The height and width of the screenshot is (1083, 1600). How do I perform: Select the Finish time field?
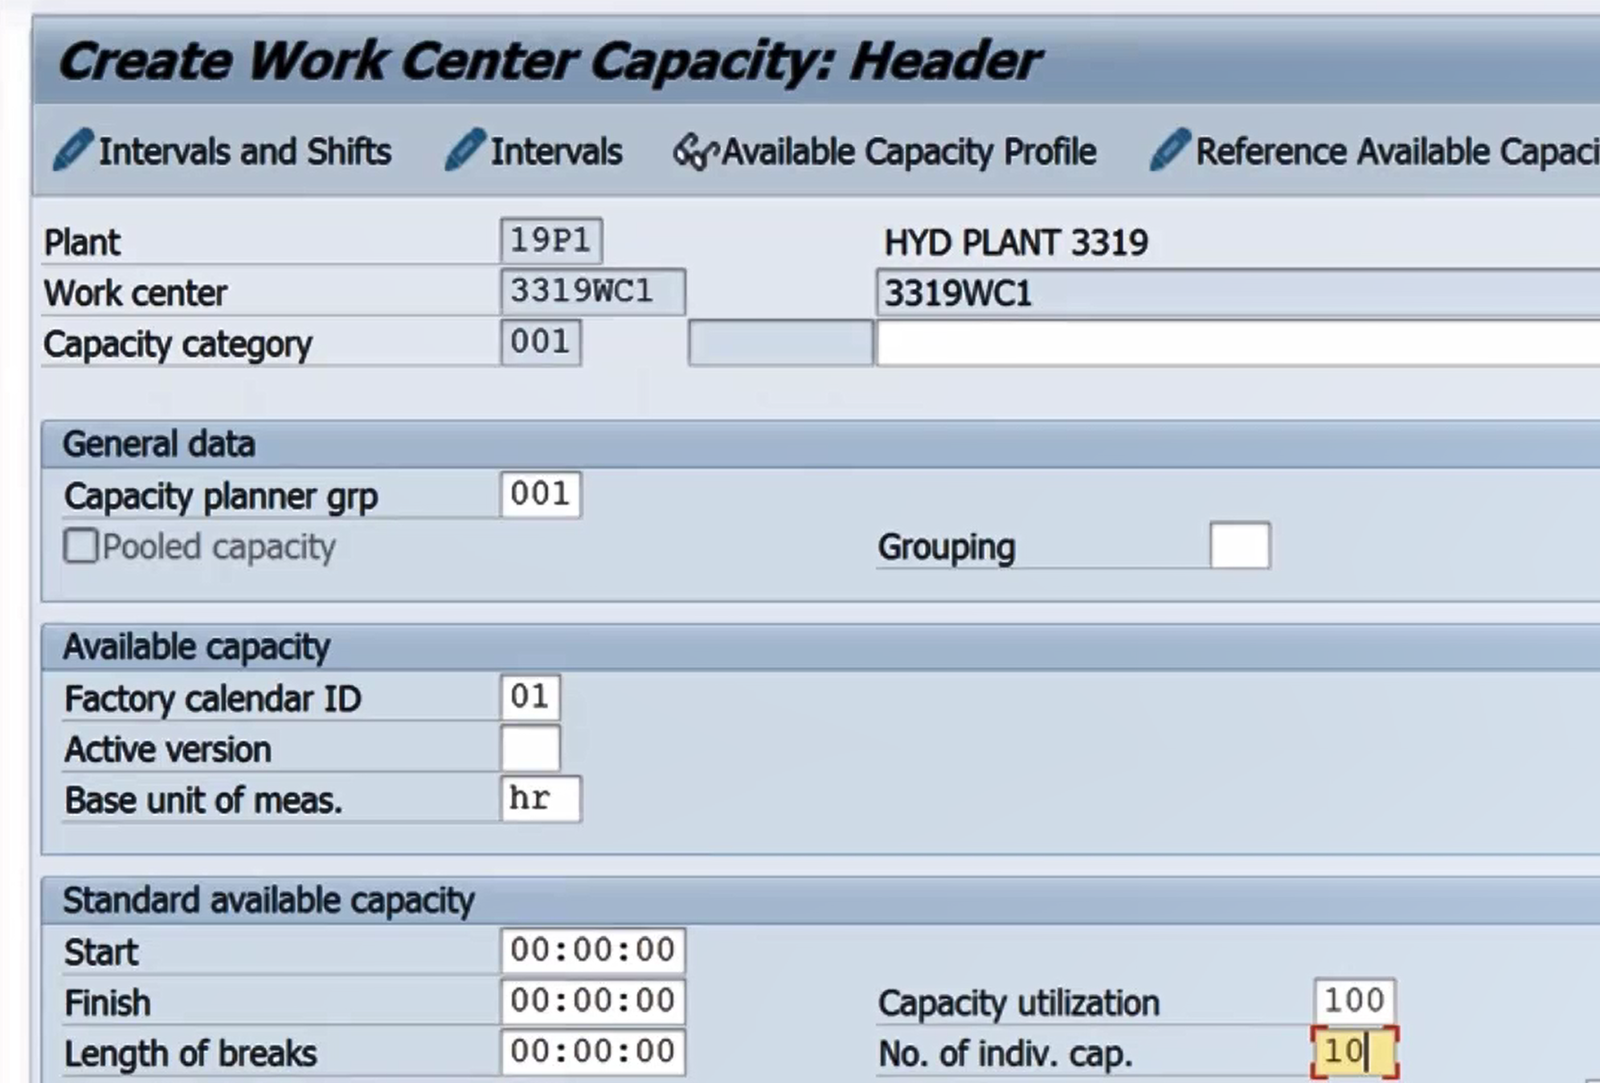tap(592, 1001)
